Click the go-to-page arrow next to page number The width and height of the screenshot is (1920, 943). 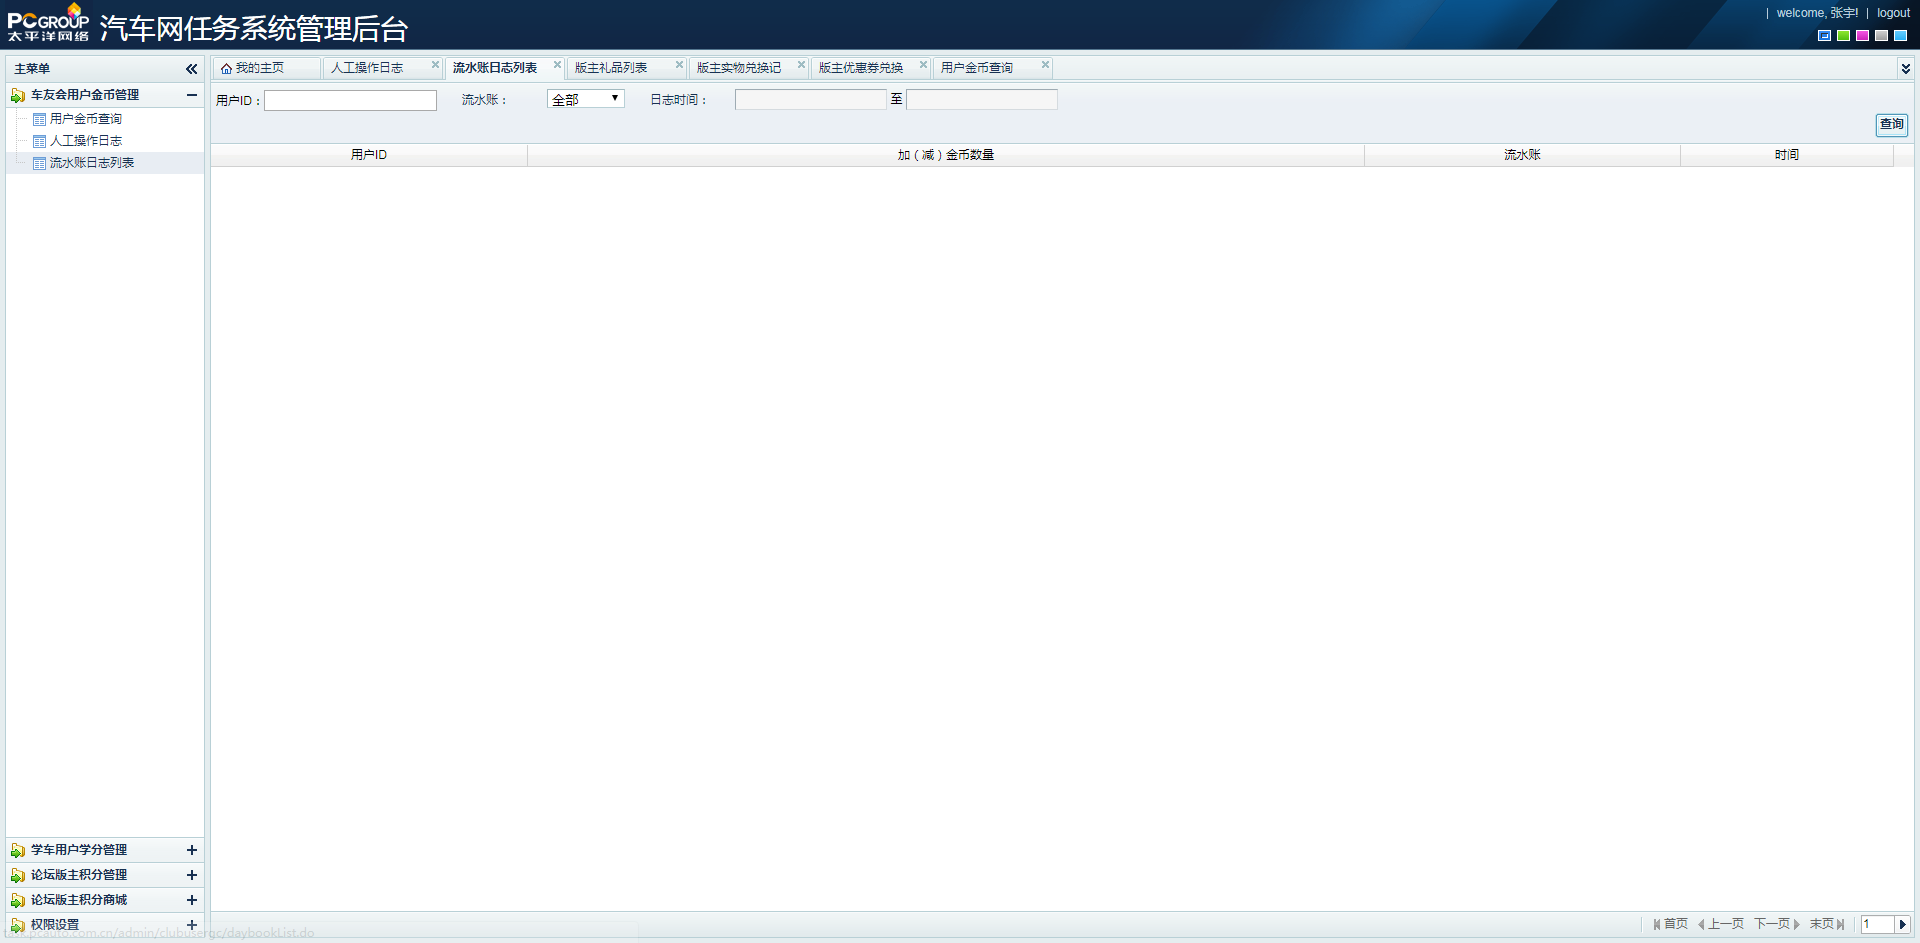point(1902,925)
